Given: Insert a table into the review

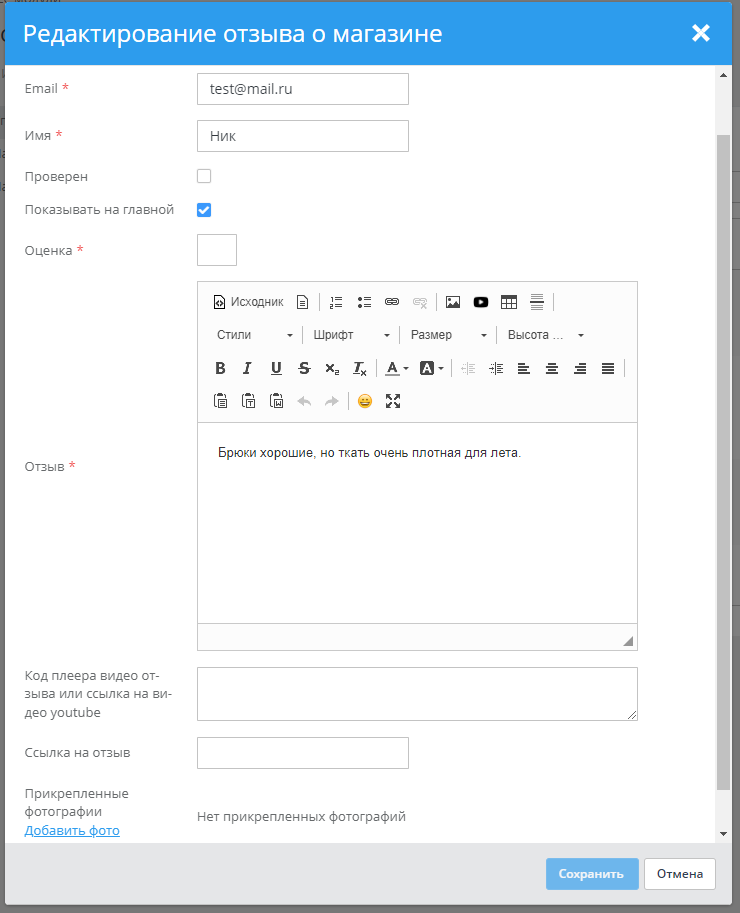Looking at the screenshot, I should coord(509,302).
